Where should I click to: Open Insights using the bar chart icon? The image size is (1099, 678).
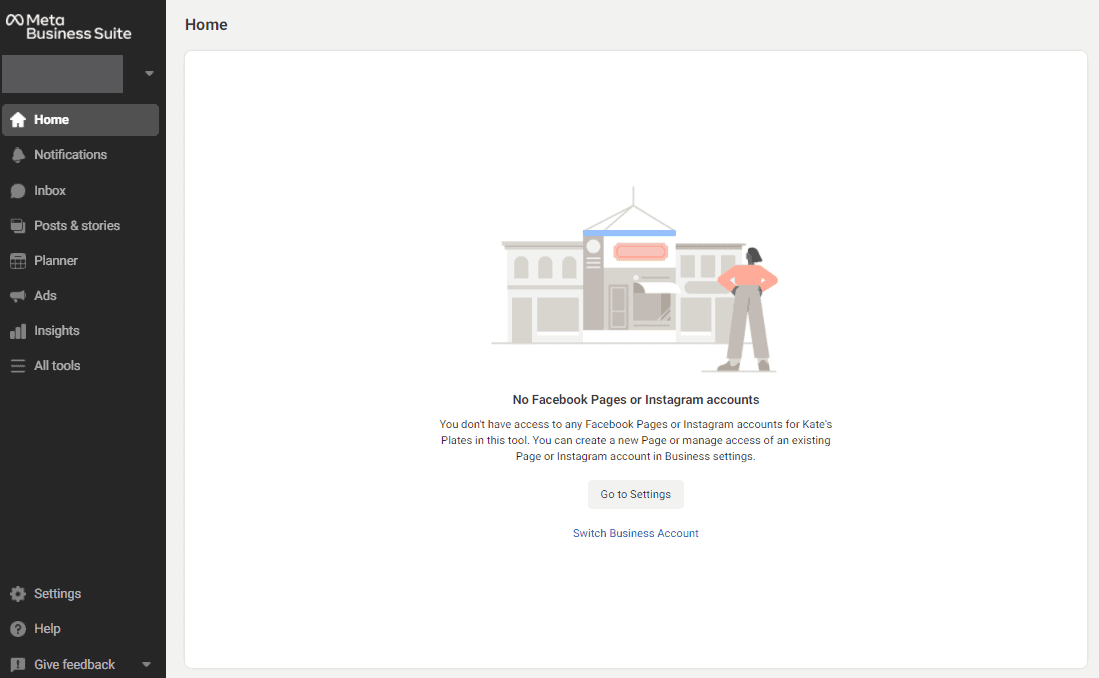[18, 331]
